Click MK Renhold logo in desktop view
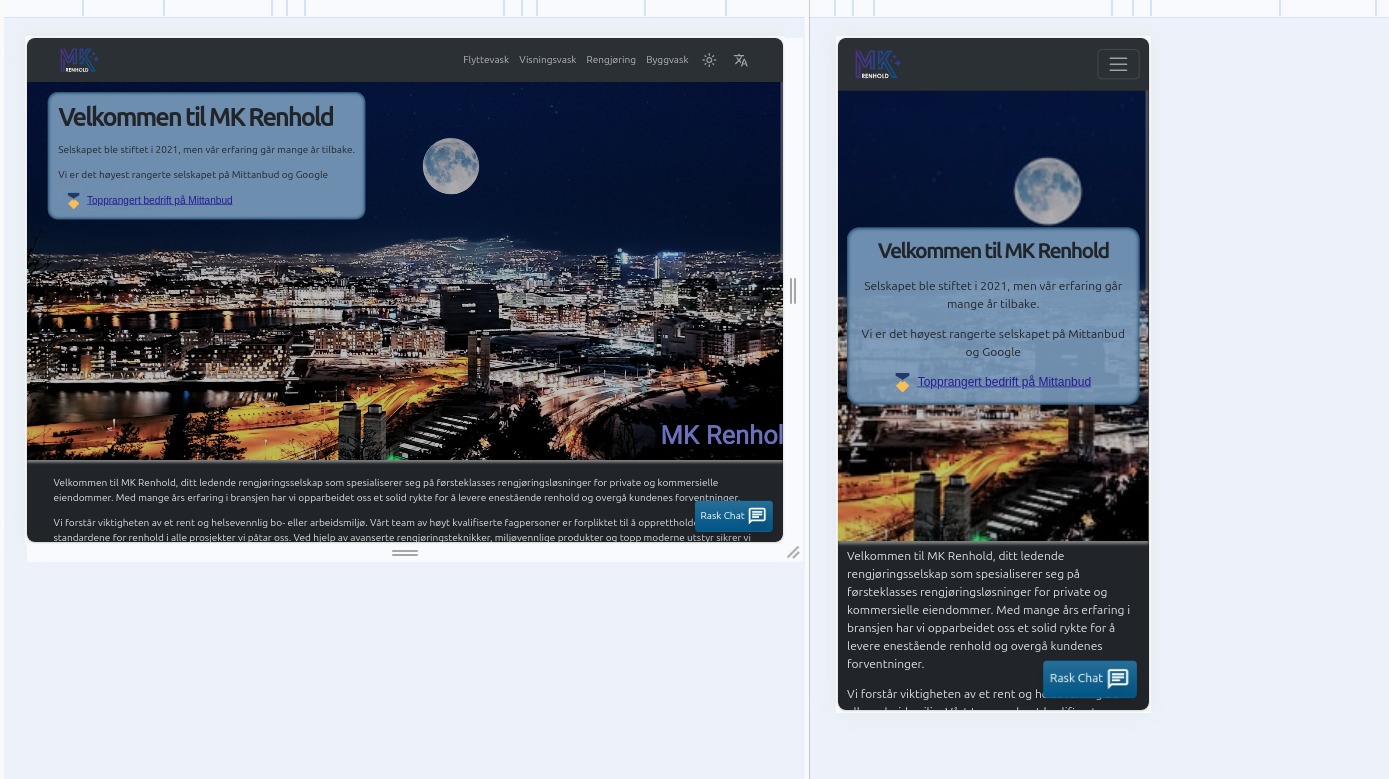The width and height of the screenshot is (1389, 779). tap(78, 61)
